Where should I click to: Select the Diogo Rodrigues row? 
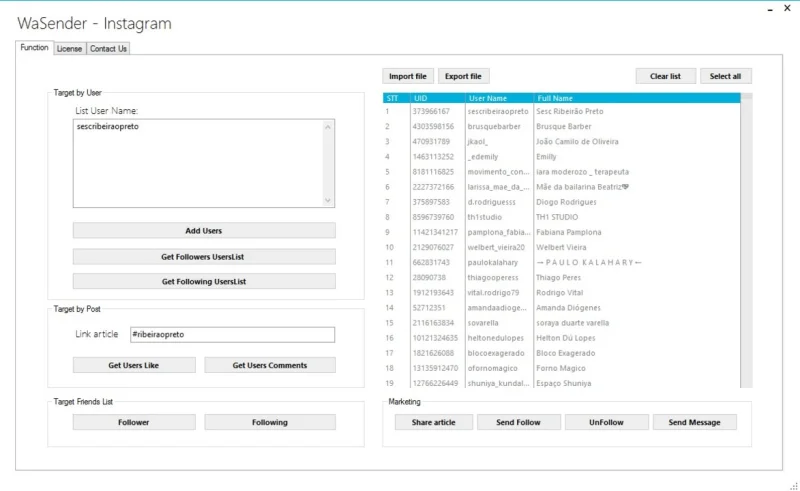(x=561, y=202)
